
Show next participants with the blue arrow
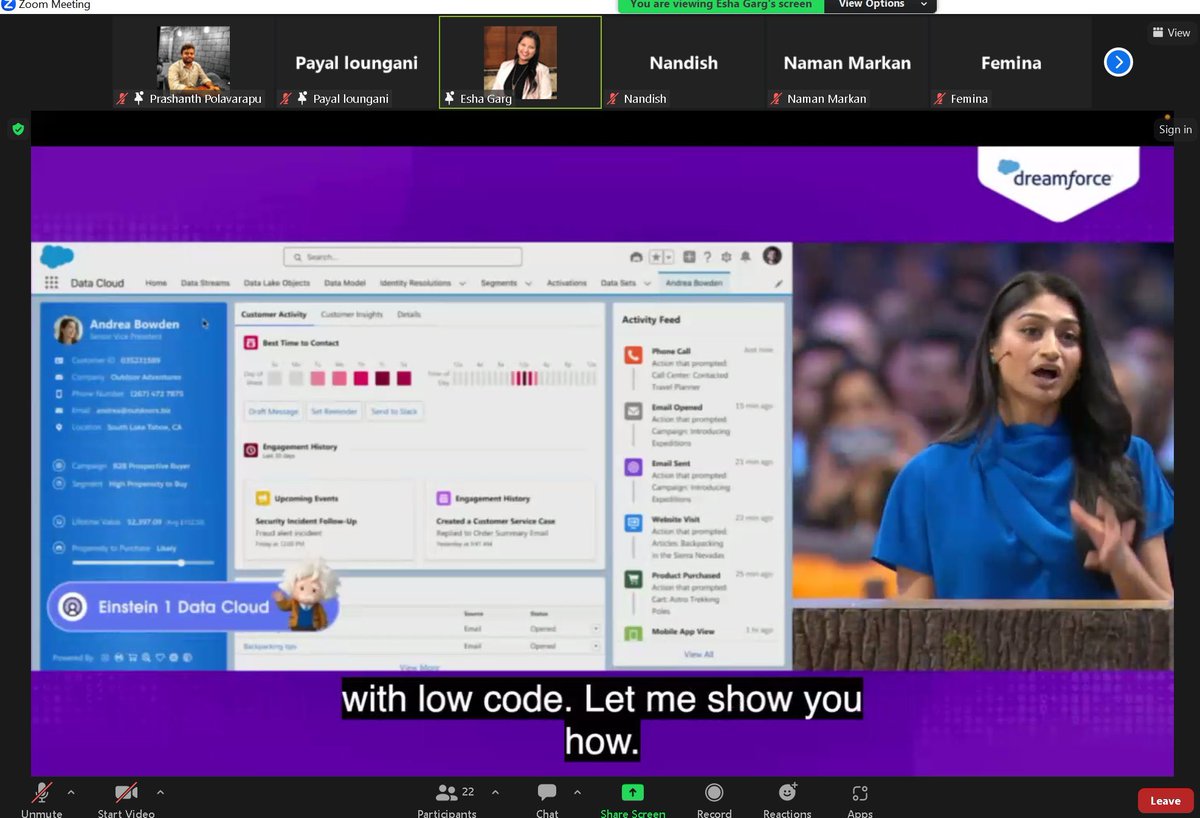pyautogui.click(x=1118, y=62)
